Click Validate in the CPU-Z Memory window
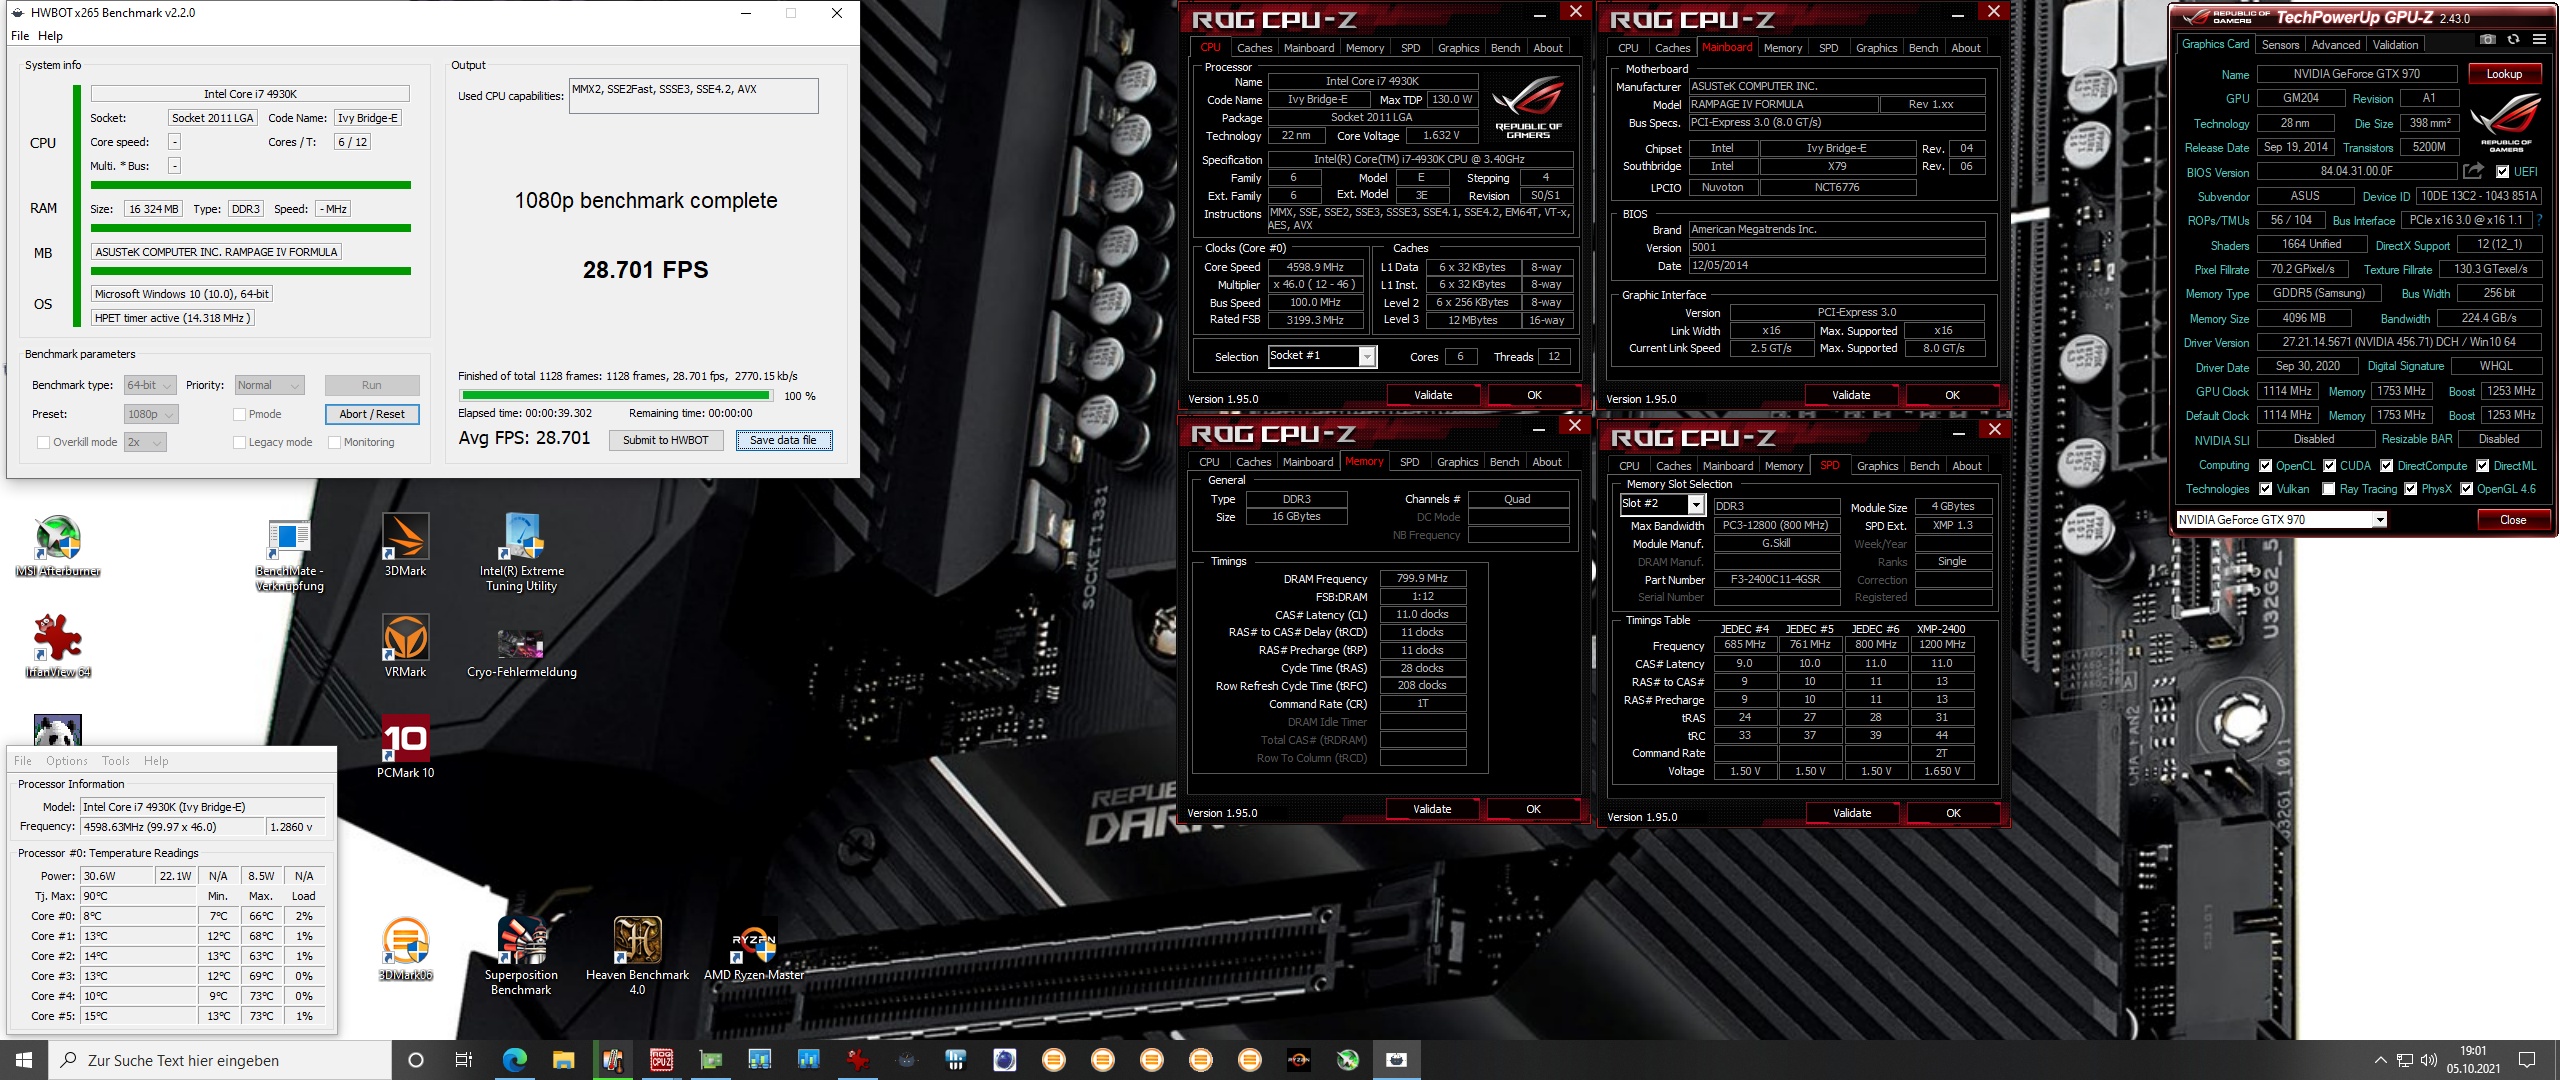Image resolution: width=2560 pixels, height=1080 pixels. [1432, 809]
